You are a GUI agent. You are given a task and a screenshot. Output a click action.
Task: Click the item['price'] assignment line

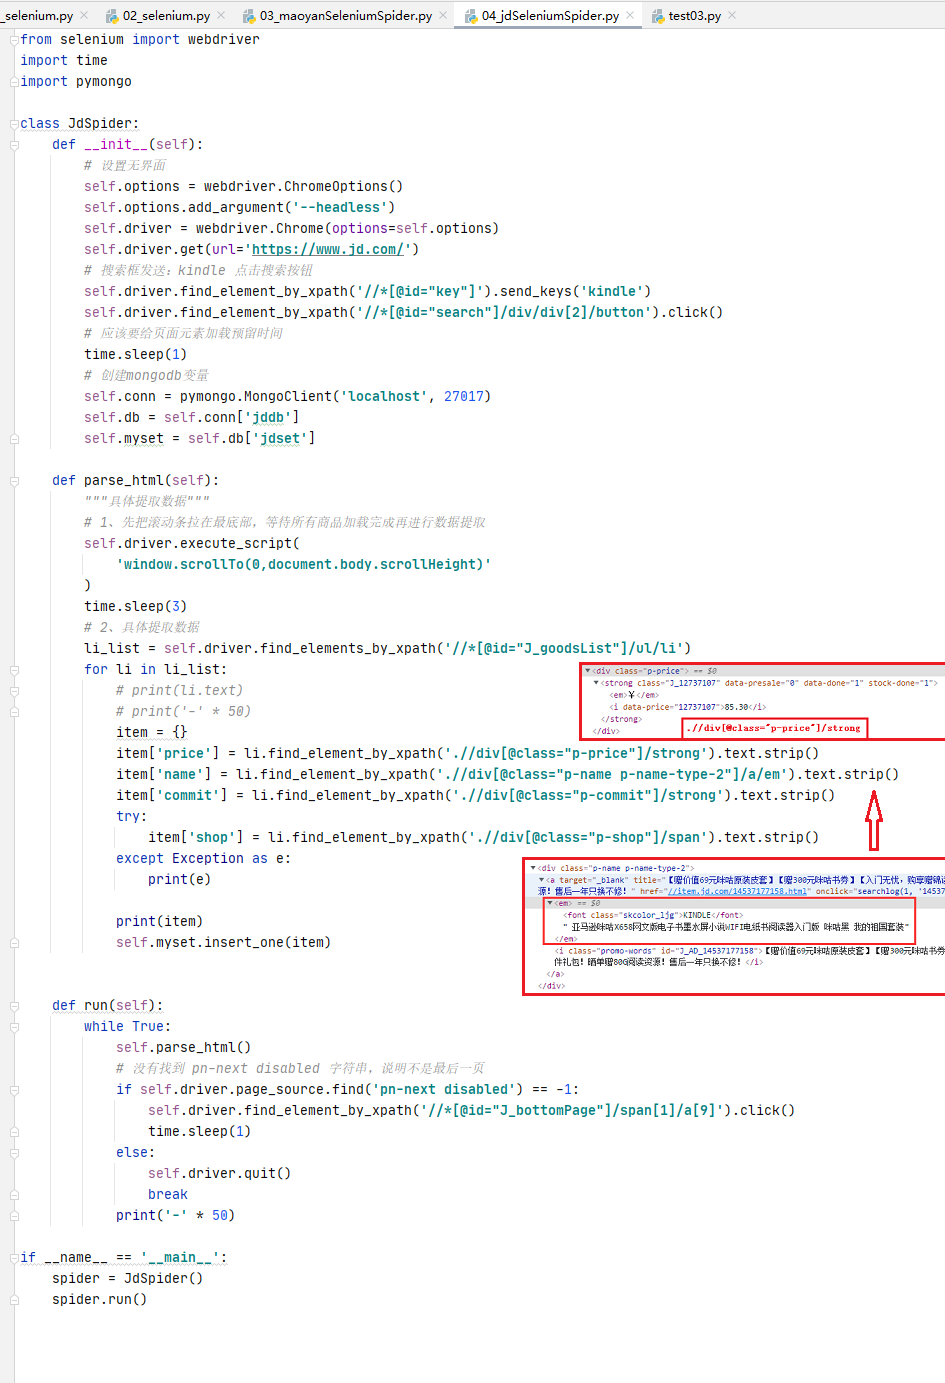[x=467, y=753]
